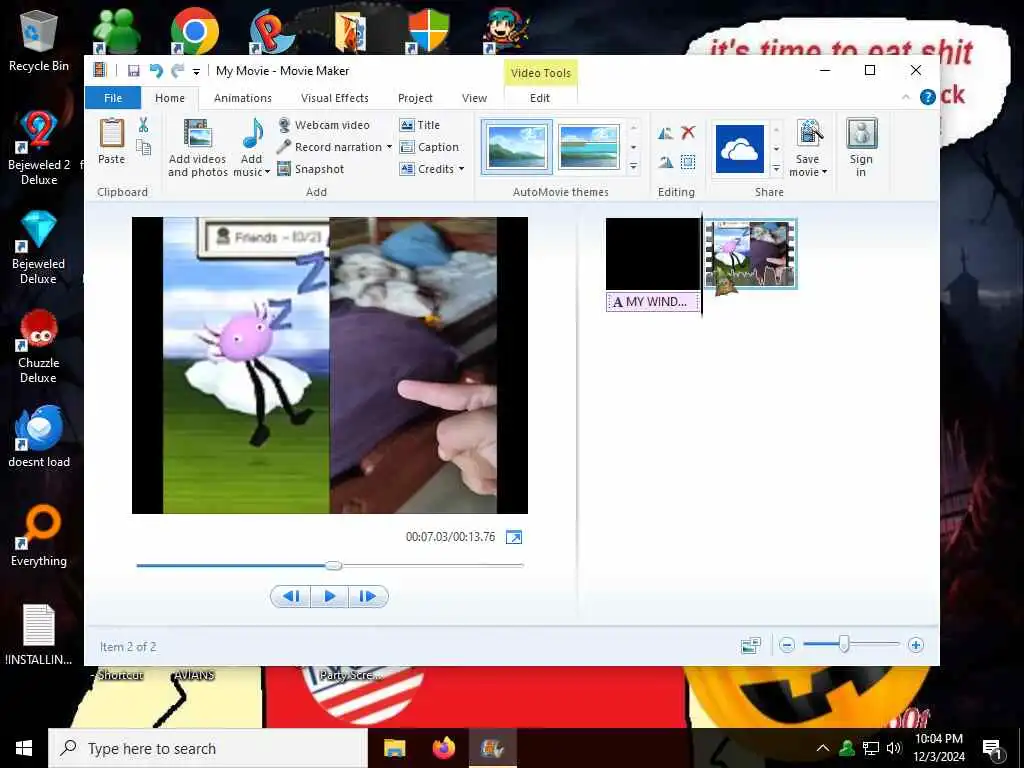The image size is (1024, 768).
Task: Open Customize Quick Access Toolbar dropdown
Action: click(x=196, y=71)
